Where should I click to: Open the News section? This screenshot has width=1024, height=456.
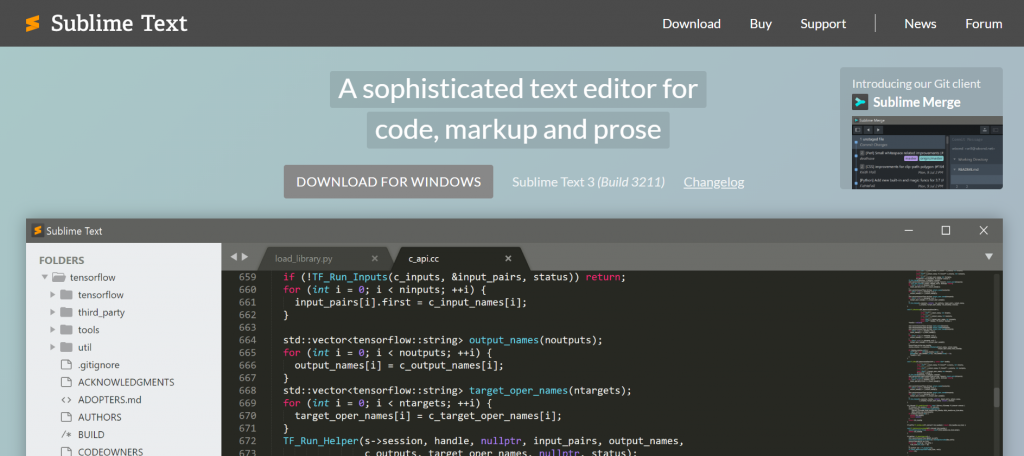click(x=920, y=24)
